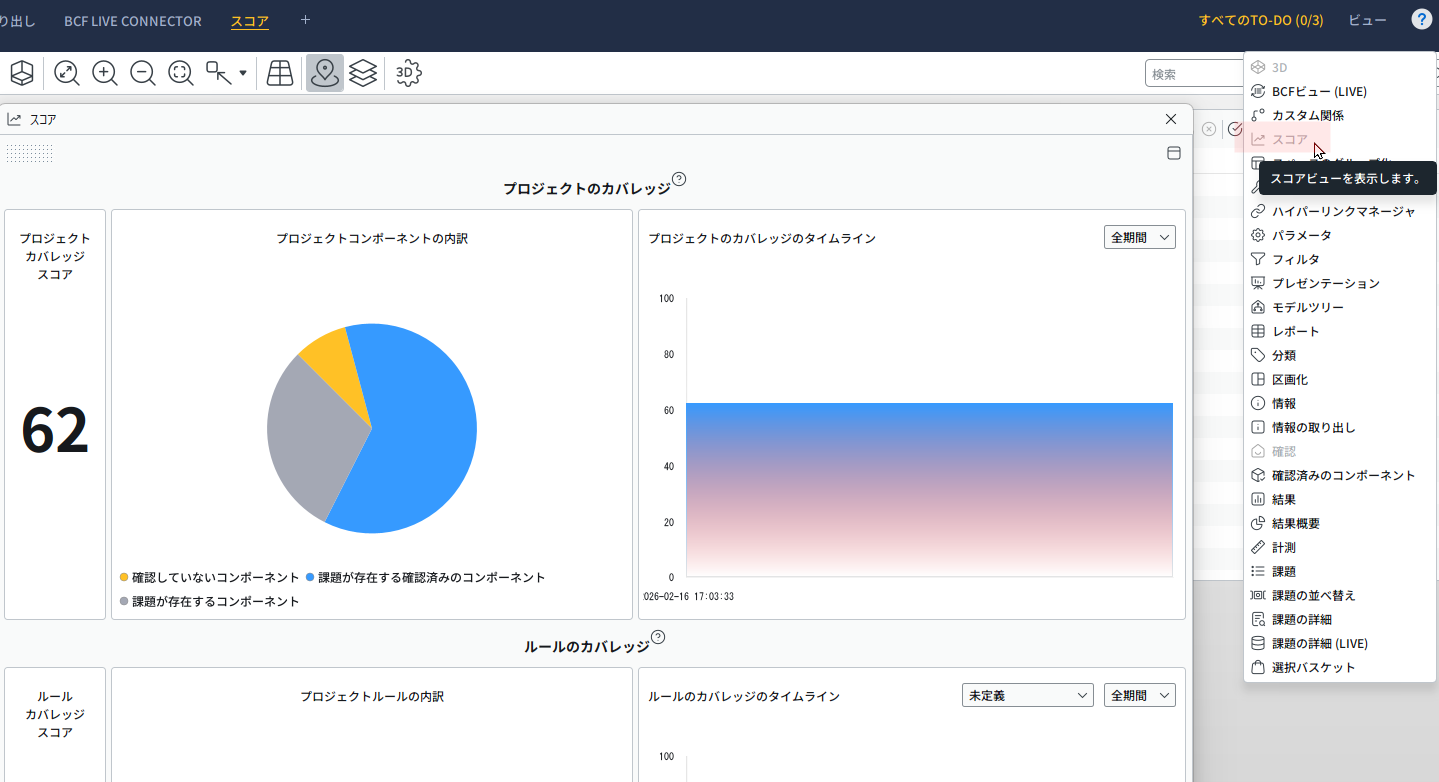Open the パラメータ view
This screenshot has height=782, width=1439.
(x=1340, y=235)
